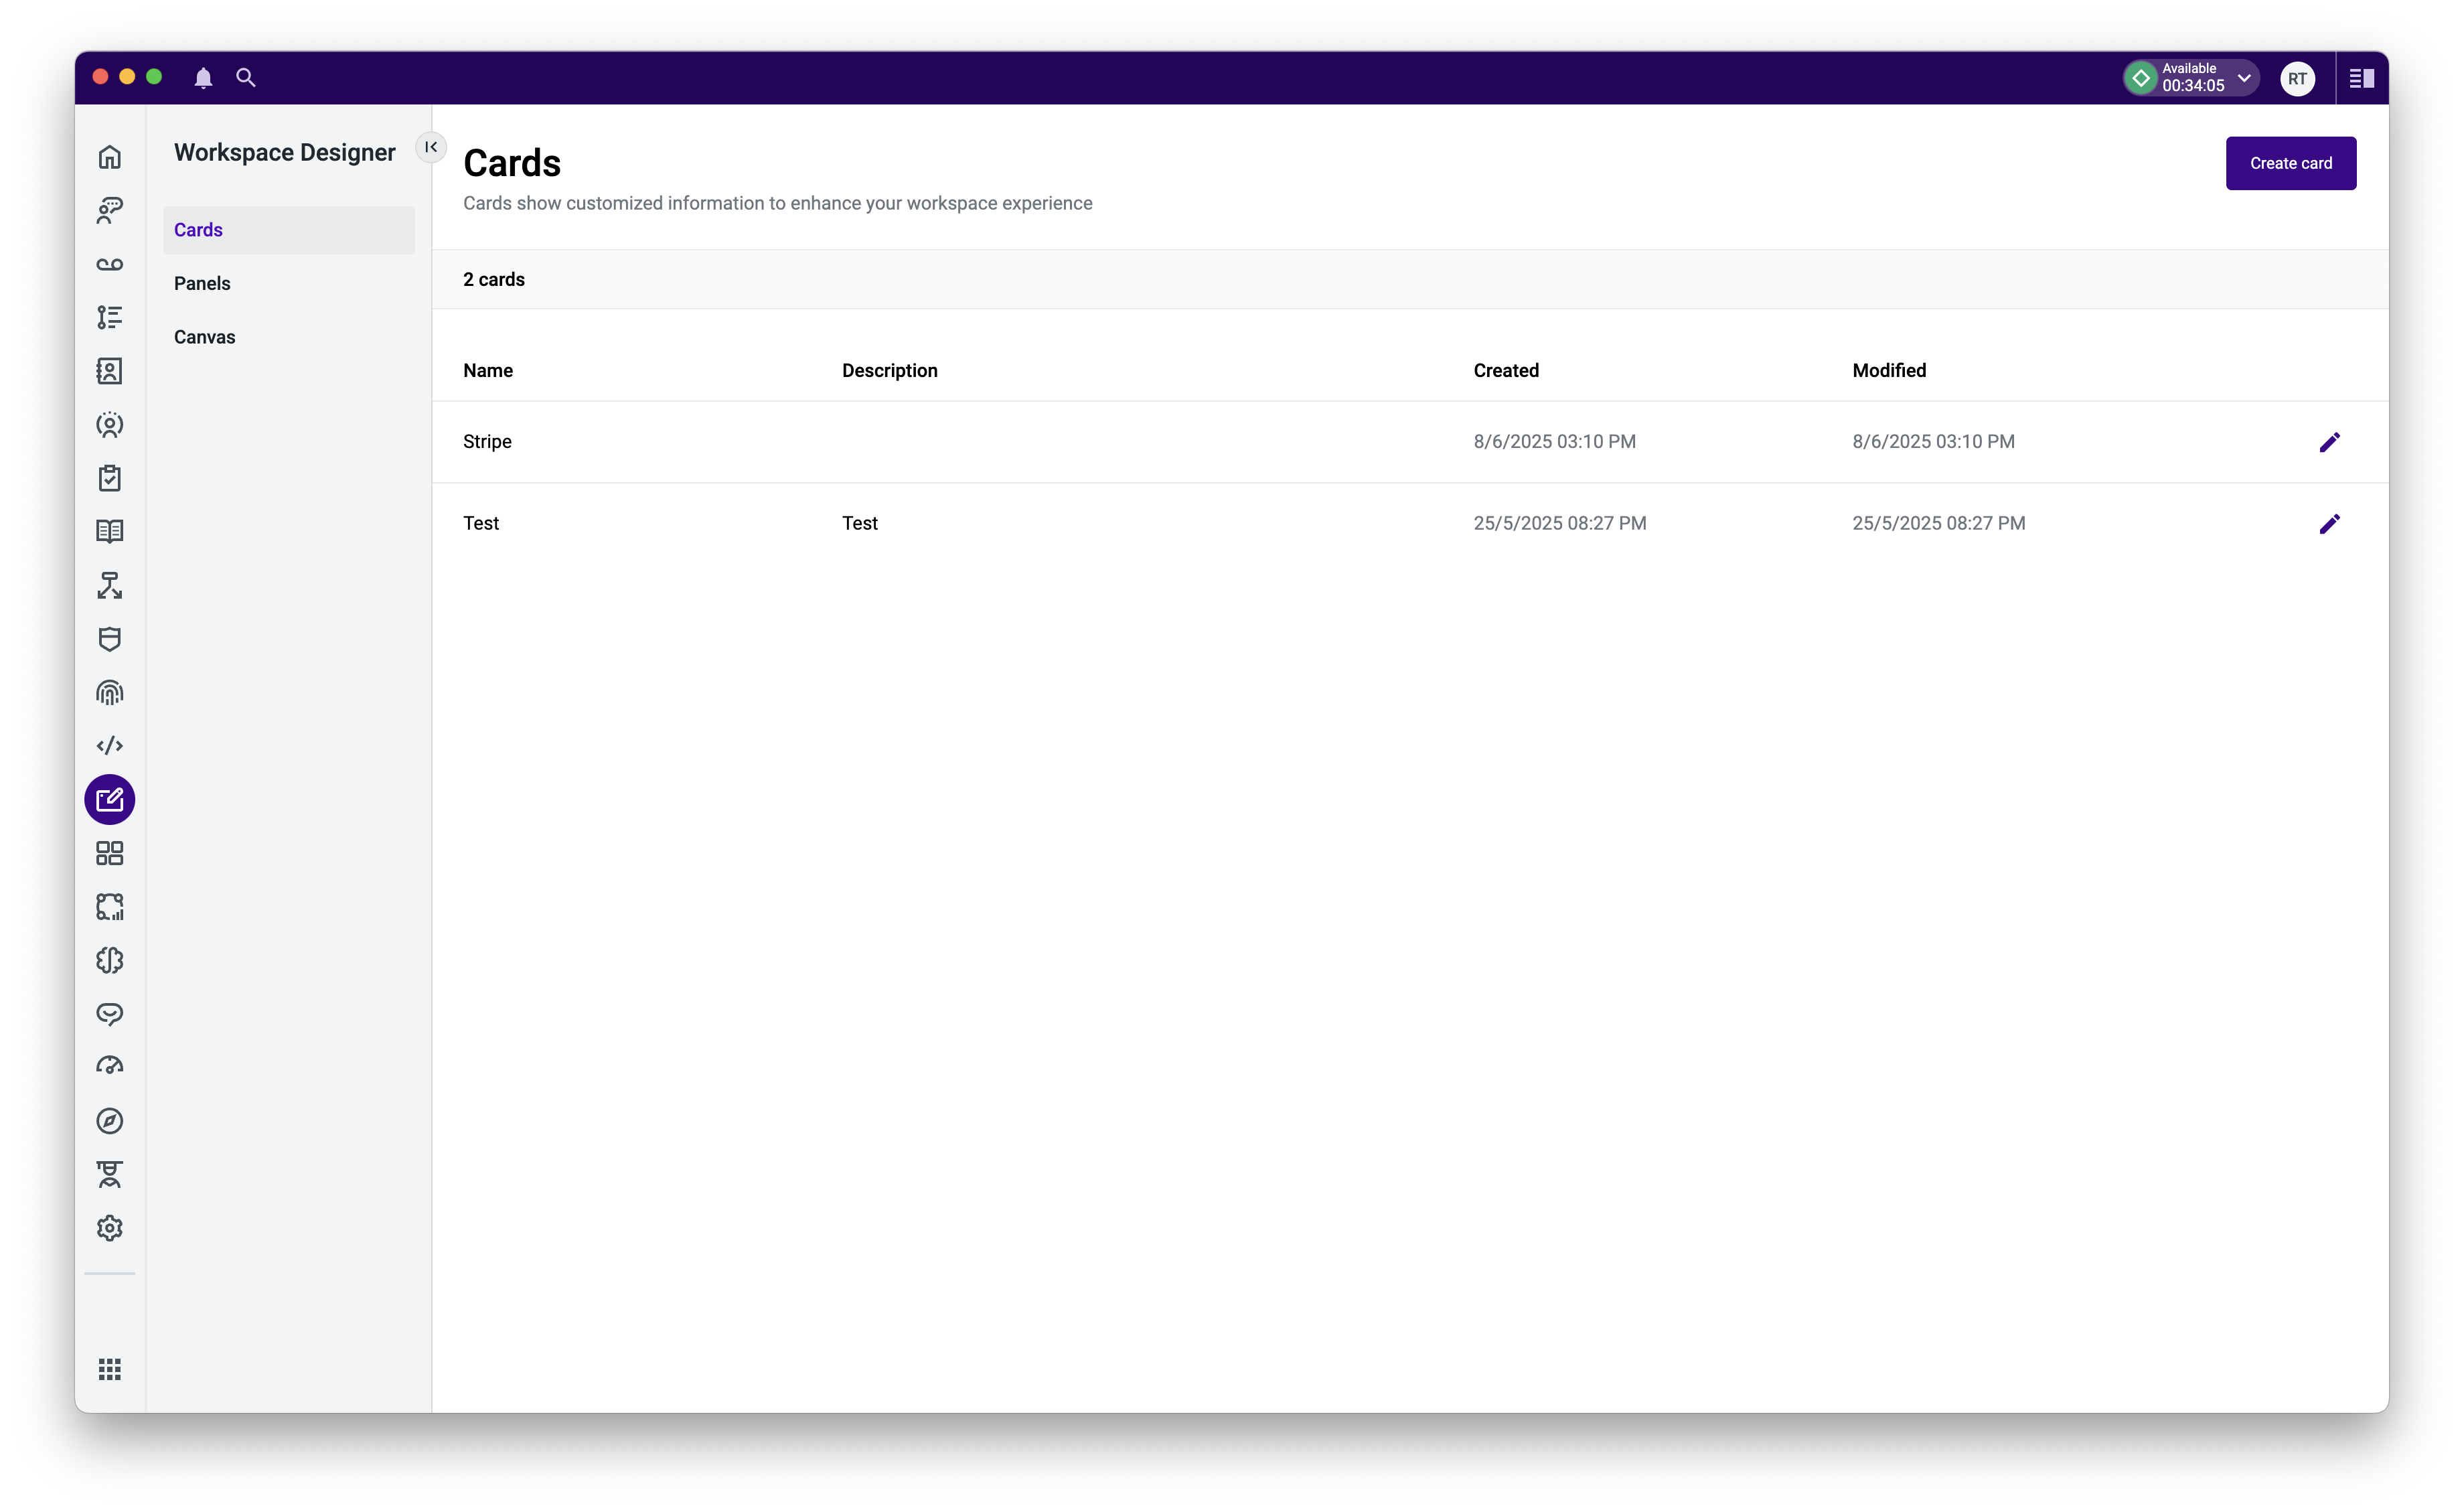Viewport: 2464px width, 1512px height.
Task: Click the Test description cell
Action: pyautogui.click(x=860, y=524)
